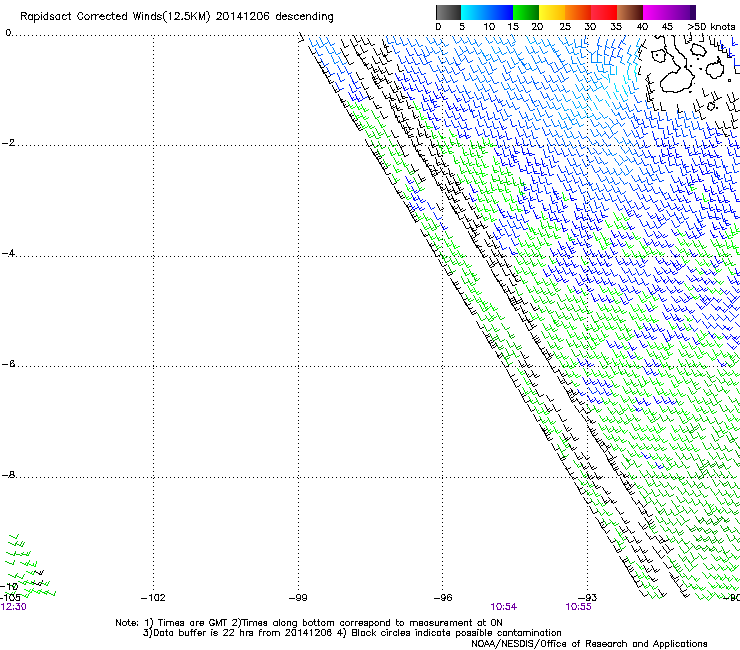Click the yellow 20-25 knots color swatch

pos(552,12)
